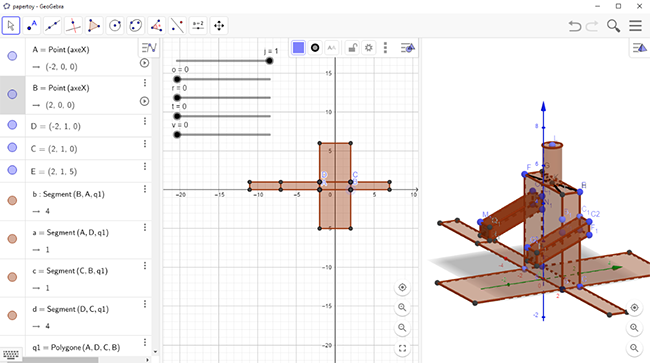The height and width of the screenshot is (363, 650).
Task: Select the Circle with center tool
Action: [115, 26]
